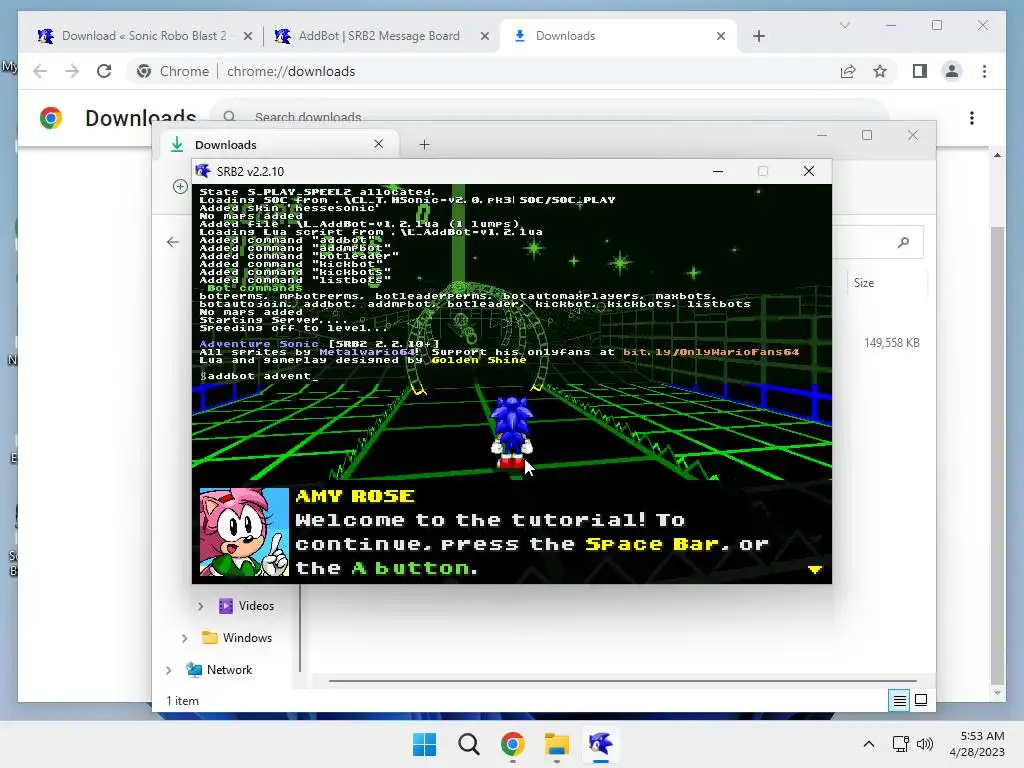Open a new Chrome tab
The width and height of the screenshot is (1024, 768).
click(759, 37)
